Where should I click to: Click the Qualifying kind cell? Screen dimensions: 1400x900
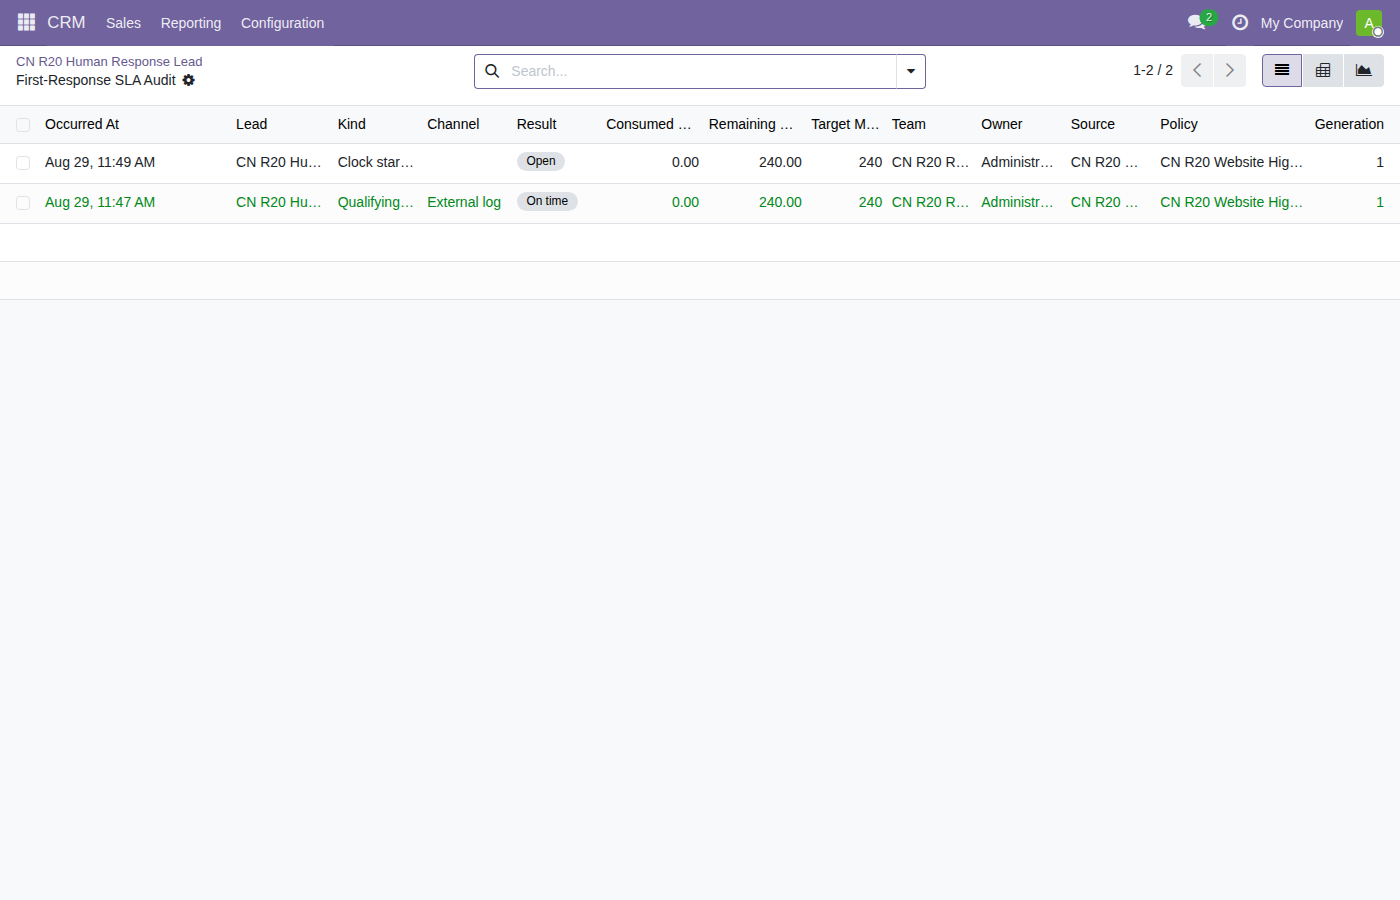[376, 202]
